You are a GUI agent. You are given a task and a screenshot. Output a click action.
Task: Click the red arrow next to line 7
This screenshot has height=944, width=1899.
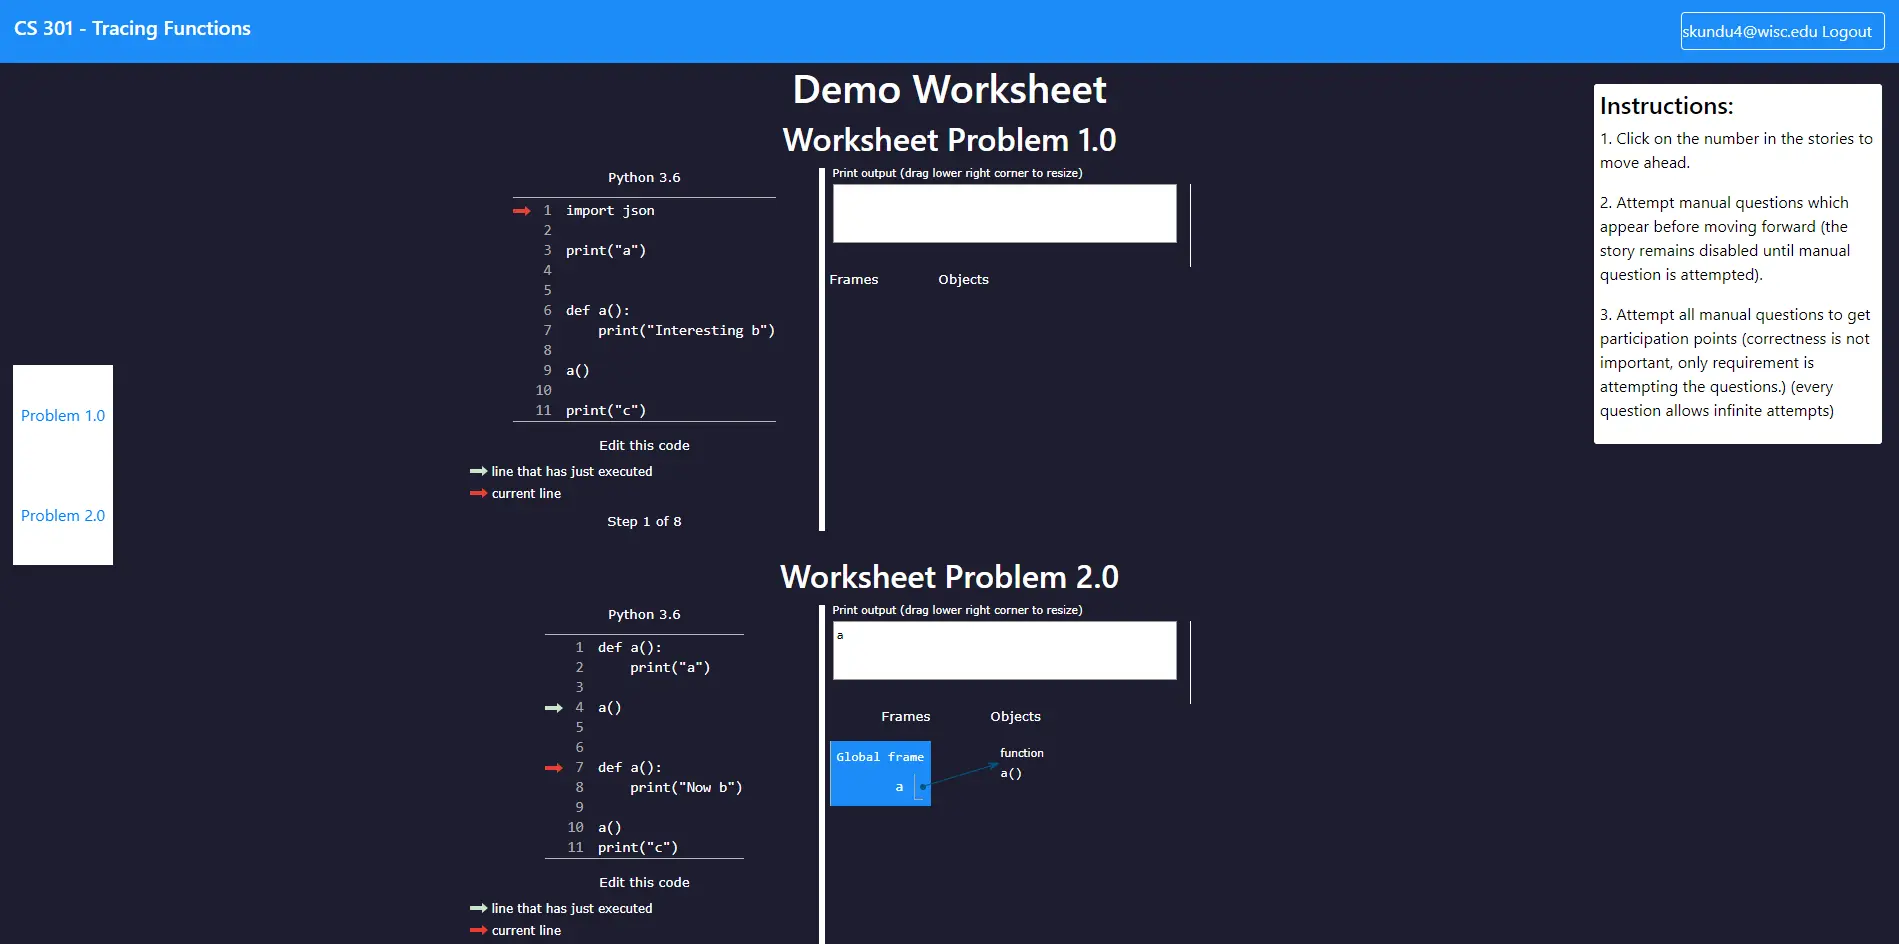(x=553, y=768)
